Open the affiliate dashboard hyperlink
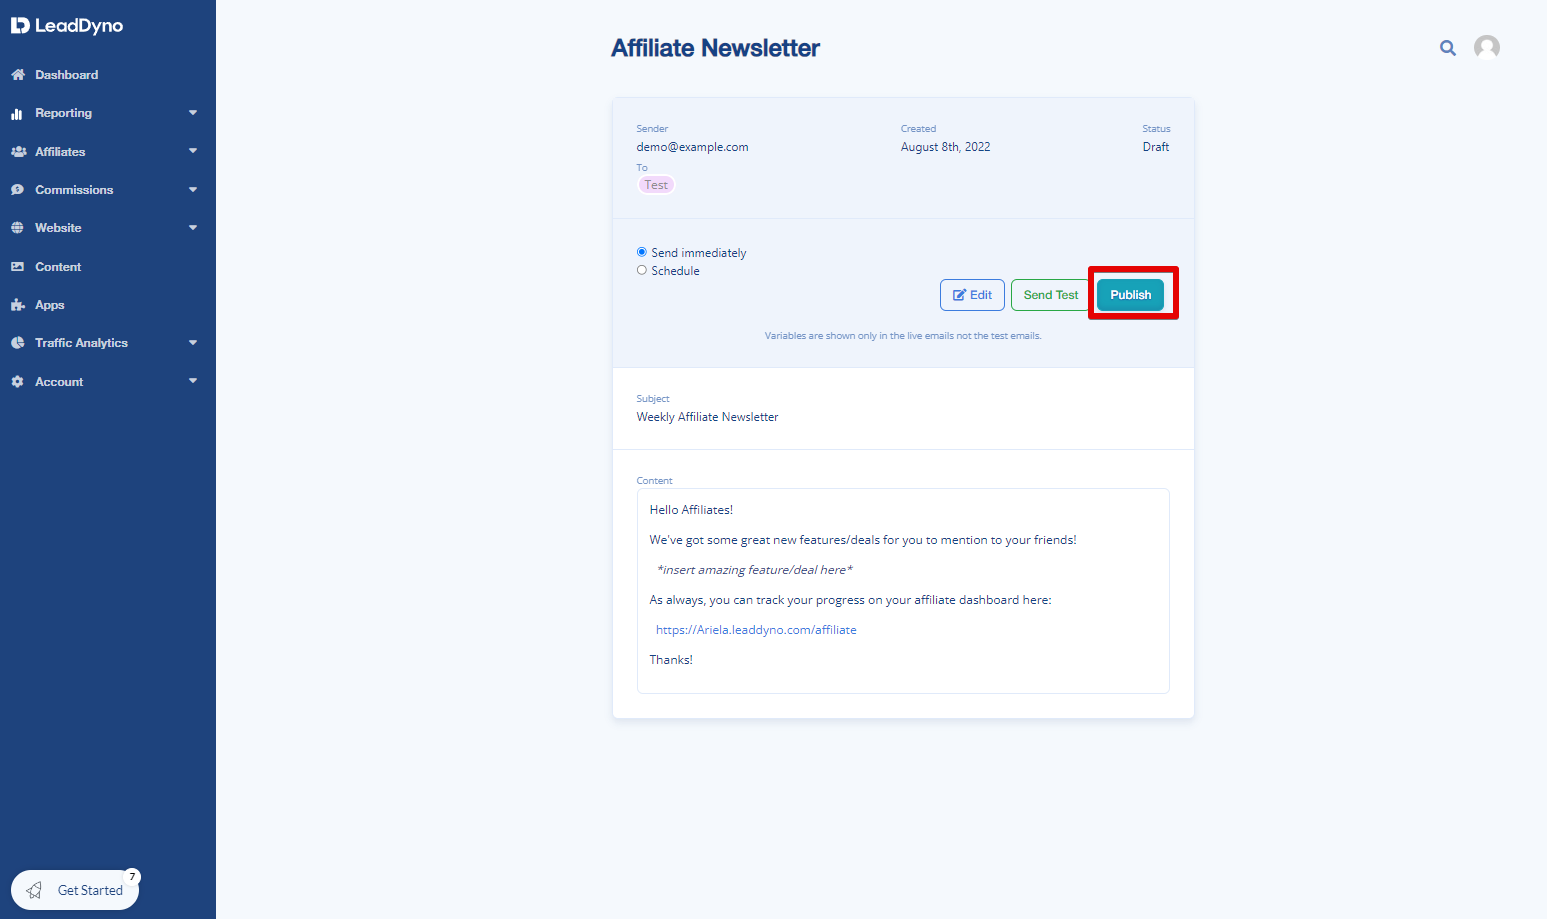 (x=756, y=630)
